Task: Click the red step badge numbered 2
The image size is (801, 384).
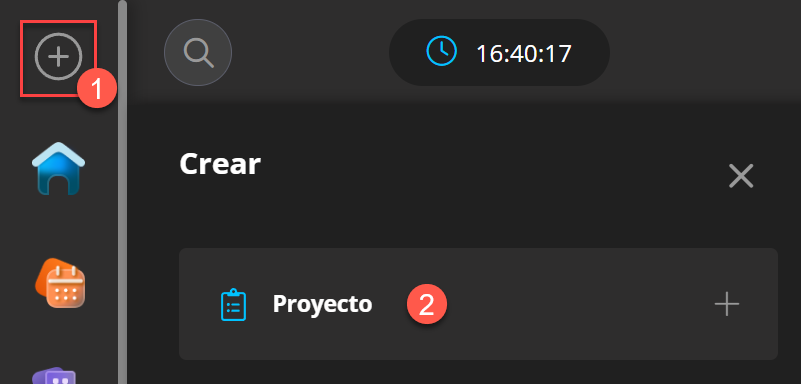Action: (427, 304)
